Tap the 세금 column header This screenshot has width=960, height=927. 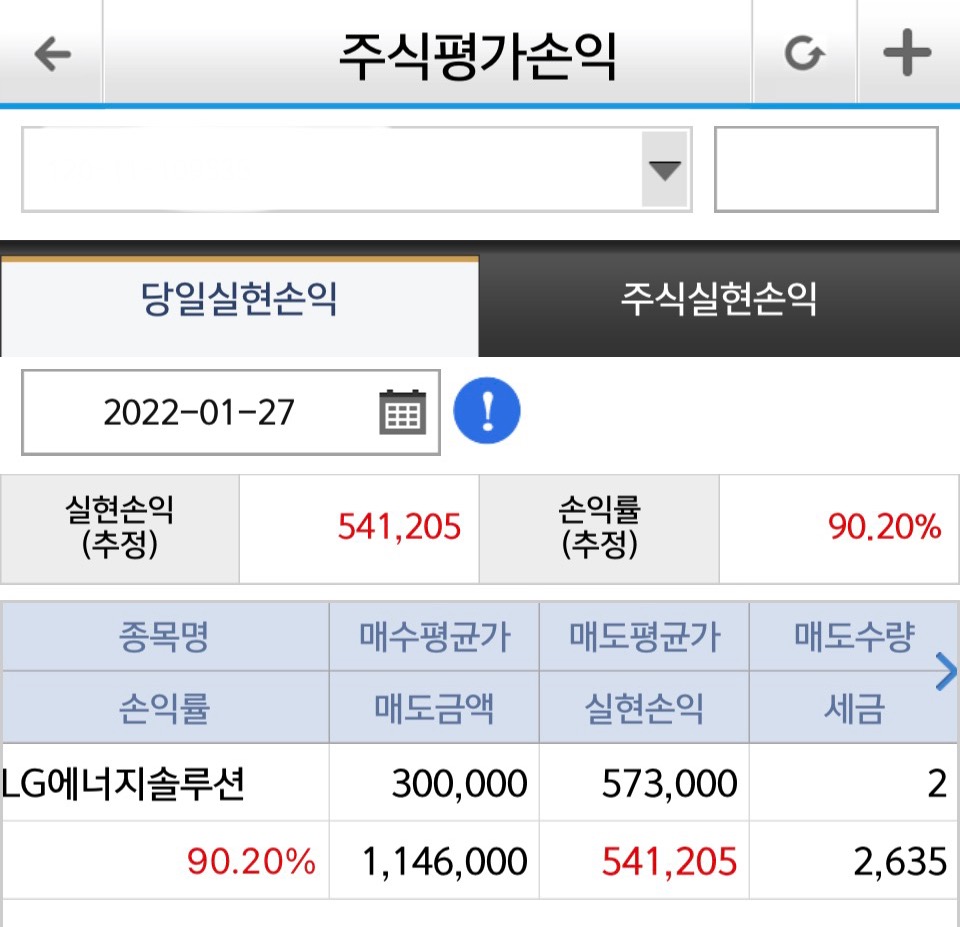click(x=854, y=708)
